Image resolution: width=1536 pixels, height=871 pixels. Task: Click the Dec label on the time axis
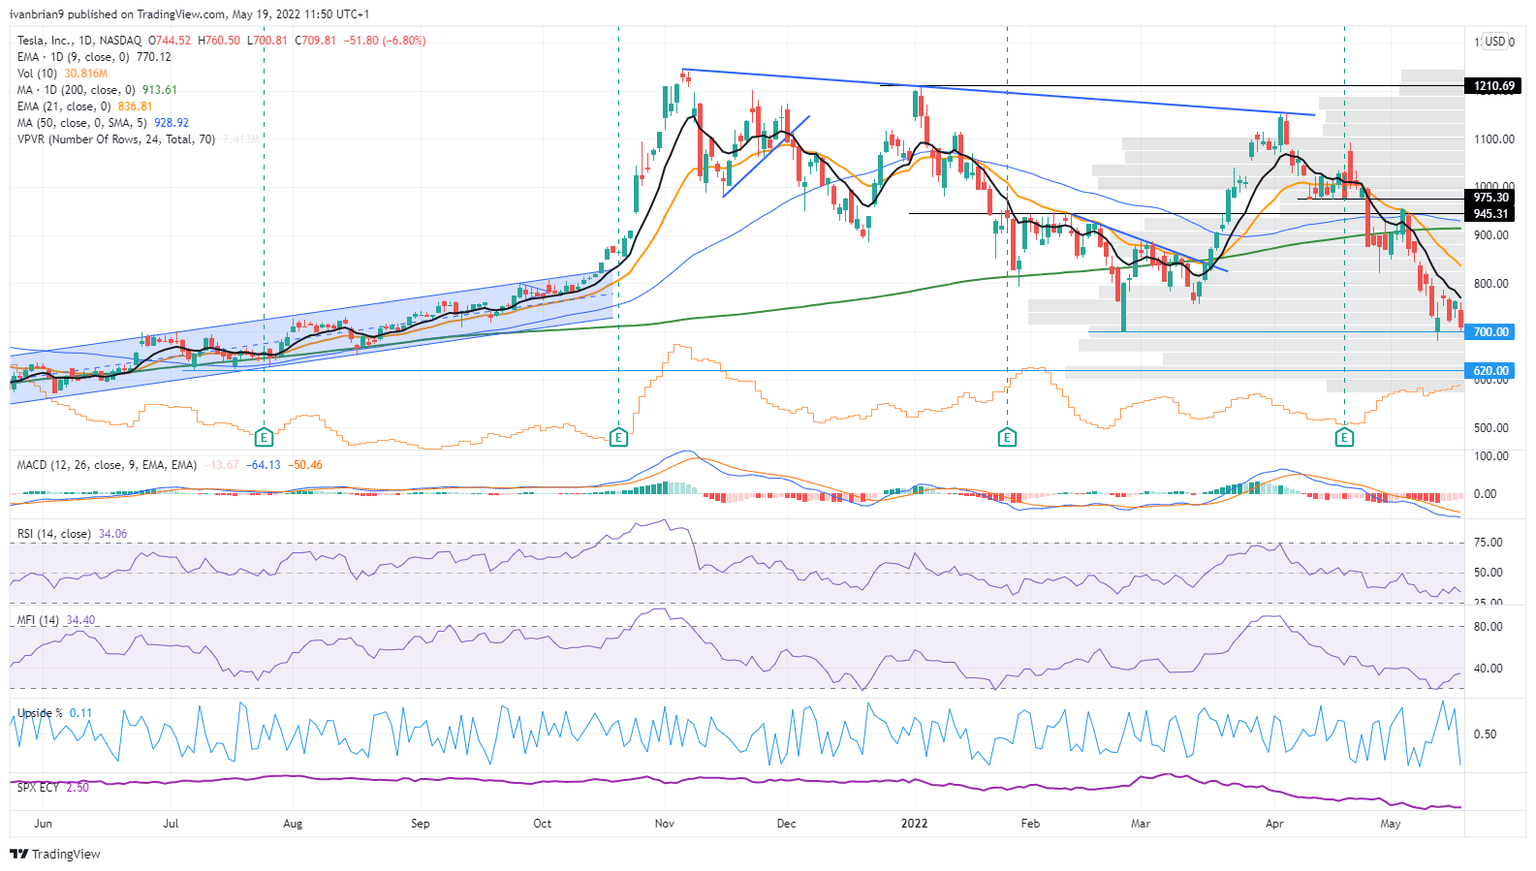pos(786,824)
